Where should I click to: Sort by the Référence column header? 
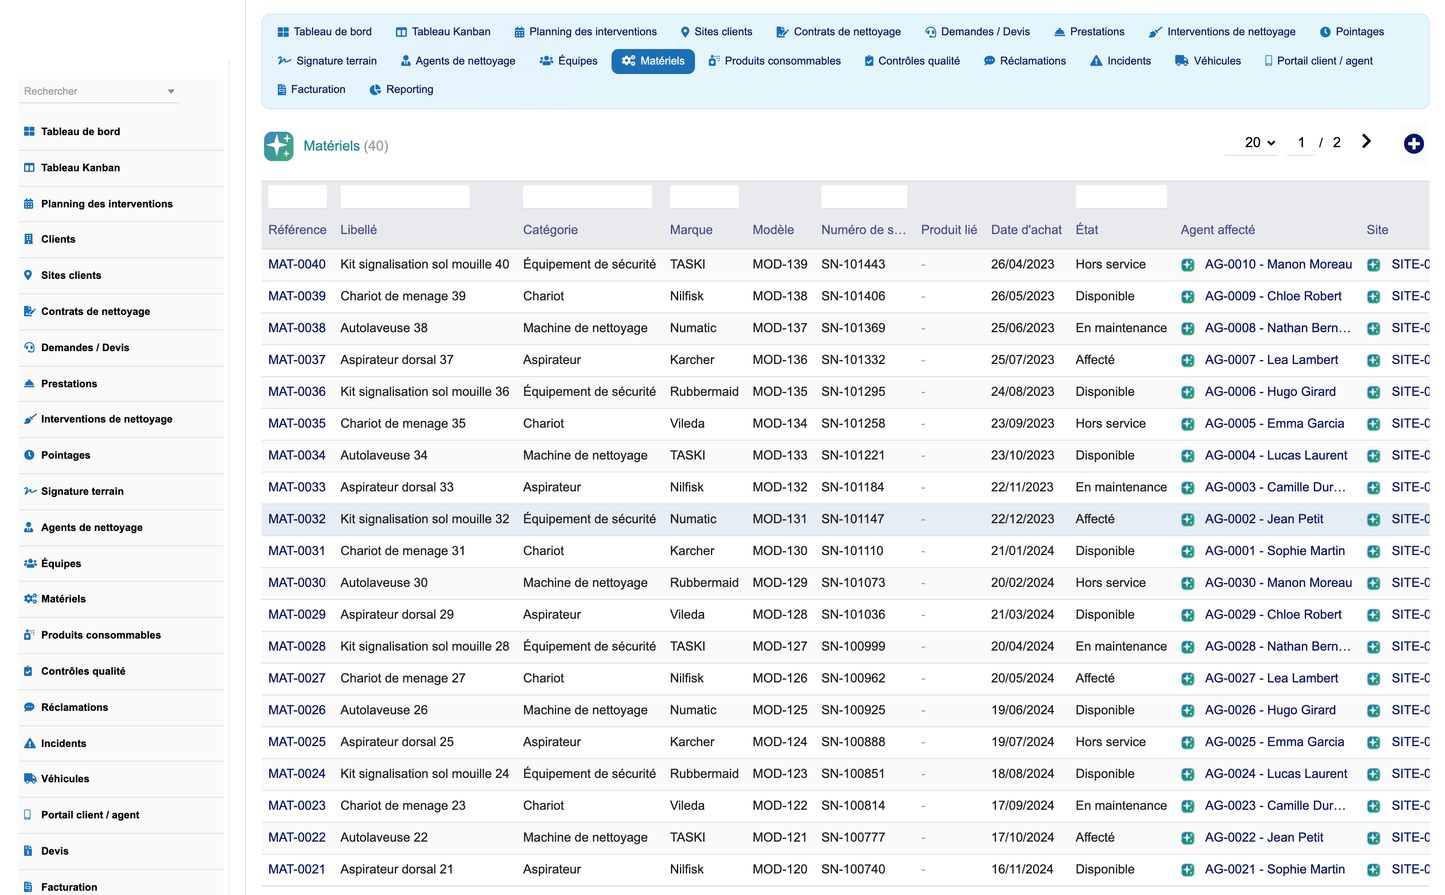[297, 230]
